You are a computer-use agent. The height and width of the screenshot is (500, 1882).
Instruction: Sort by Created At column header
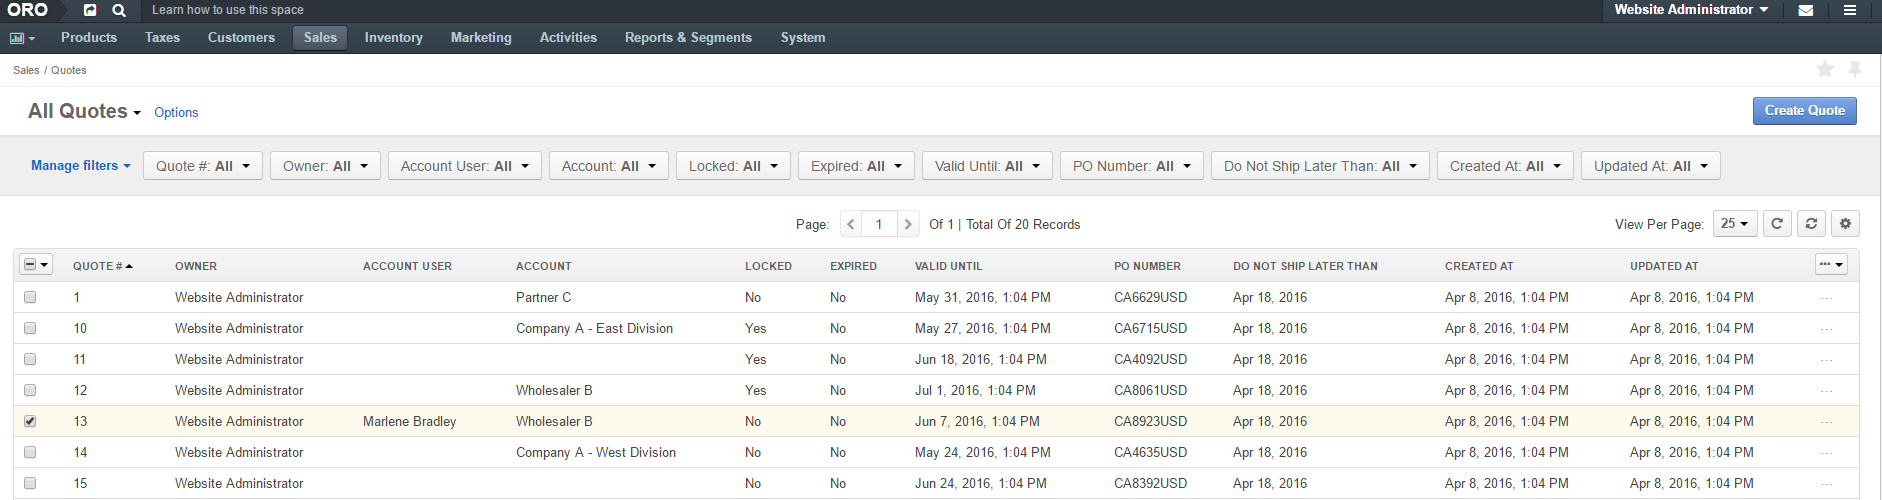tap(1479, 266)
